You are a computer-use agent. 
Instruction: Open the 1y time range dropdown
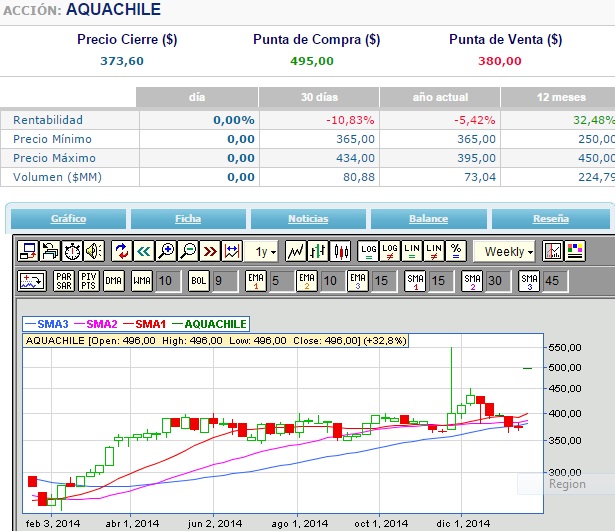click(x=261, y=251)
